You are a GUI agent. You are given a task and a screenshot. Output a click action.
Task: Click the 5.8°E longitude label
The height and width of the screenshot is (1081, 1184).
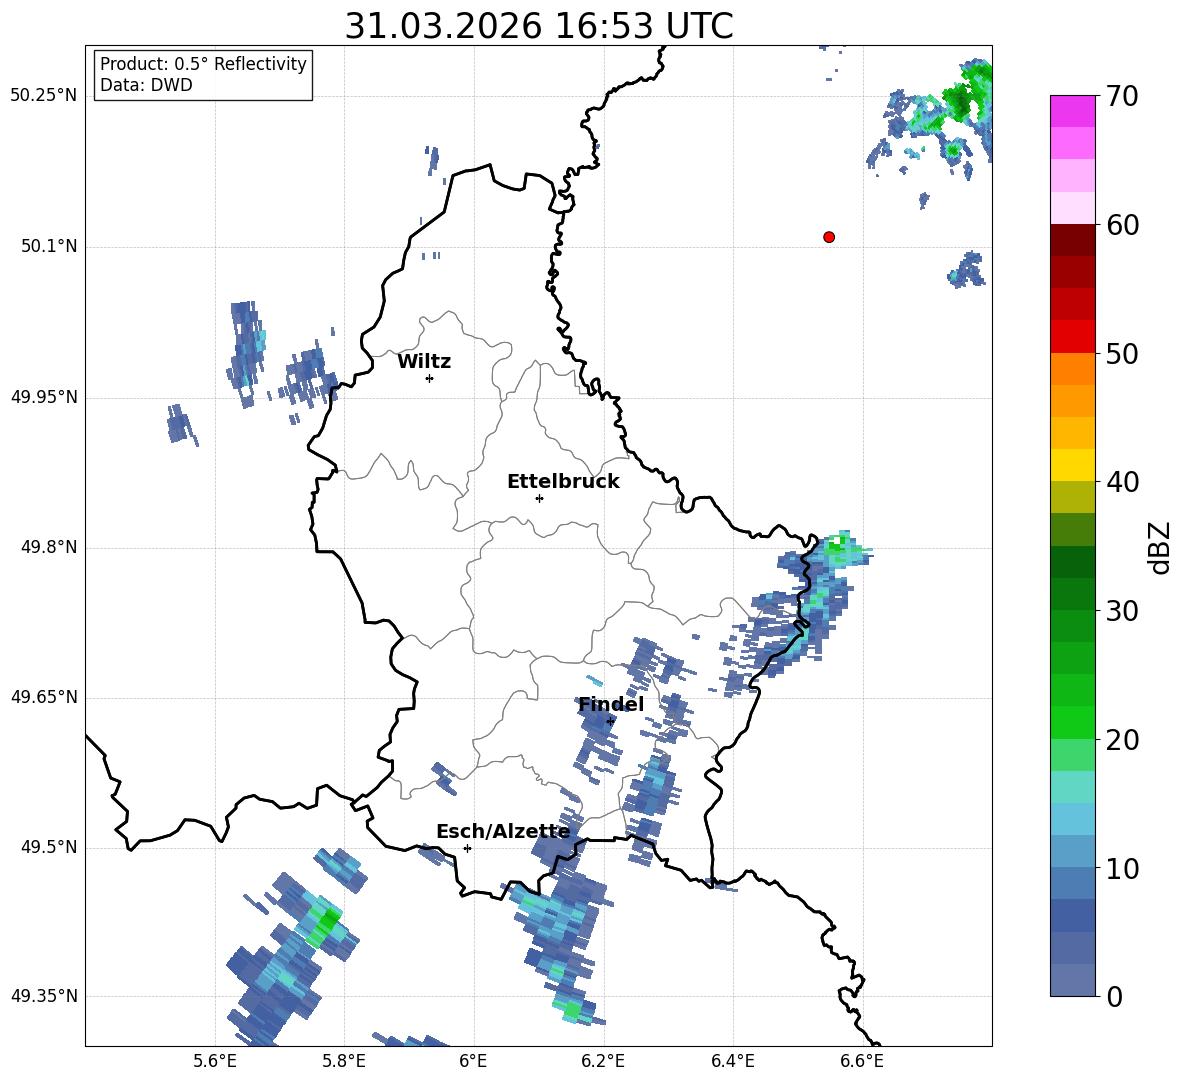(344, 1061)
